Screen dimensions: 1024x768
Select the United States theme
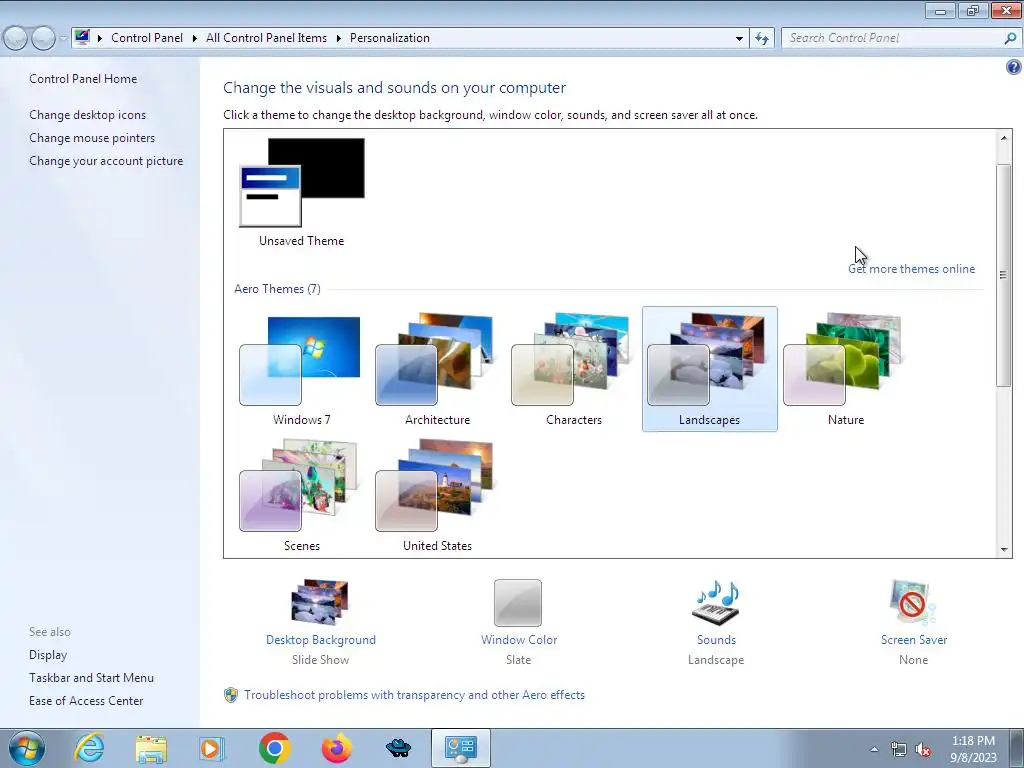(x=436, y=486)
